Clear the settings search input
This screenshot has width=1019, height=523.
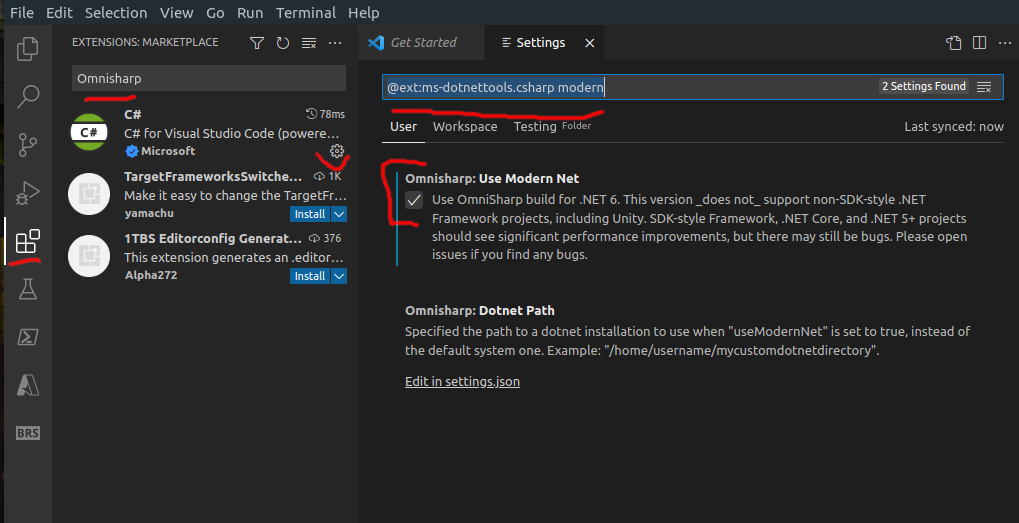click(984, 87)
